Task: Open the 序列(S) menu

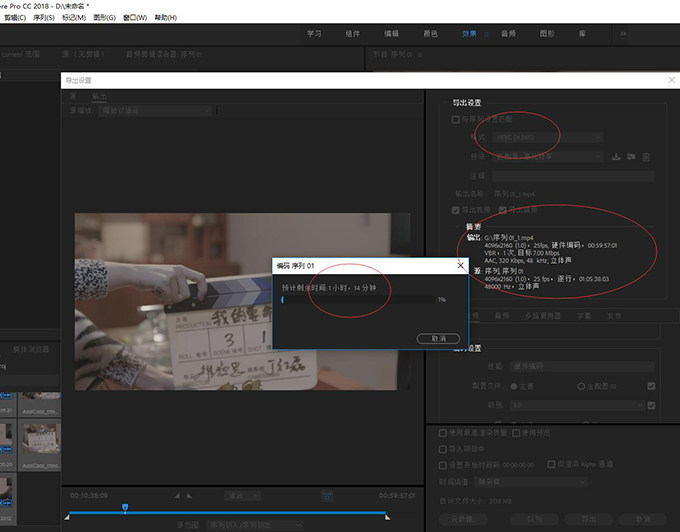Action: [x=44, y=18]
